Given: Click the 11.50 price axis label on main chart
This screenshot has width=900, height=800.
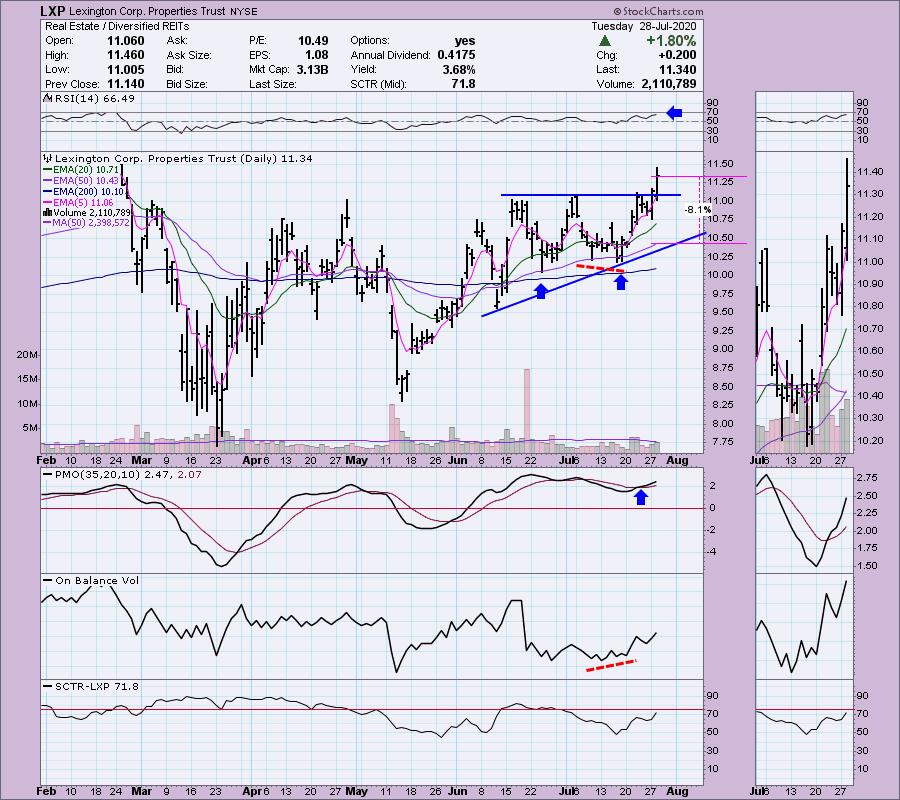Looking at the screenshot, I should pyautogui.click(x=721, y=164).
